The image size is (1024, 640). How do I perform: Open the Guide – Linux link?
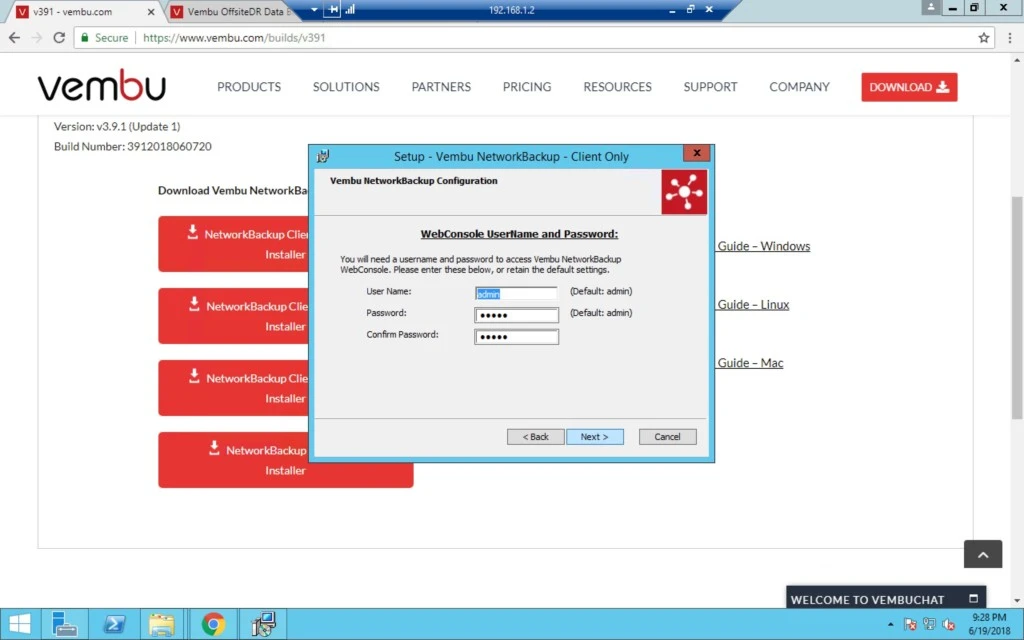tap(753, 305)
